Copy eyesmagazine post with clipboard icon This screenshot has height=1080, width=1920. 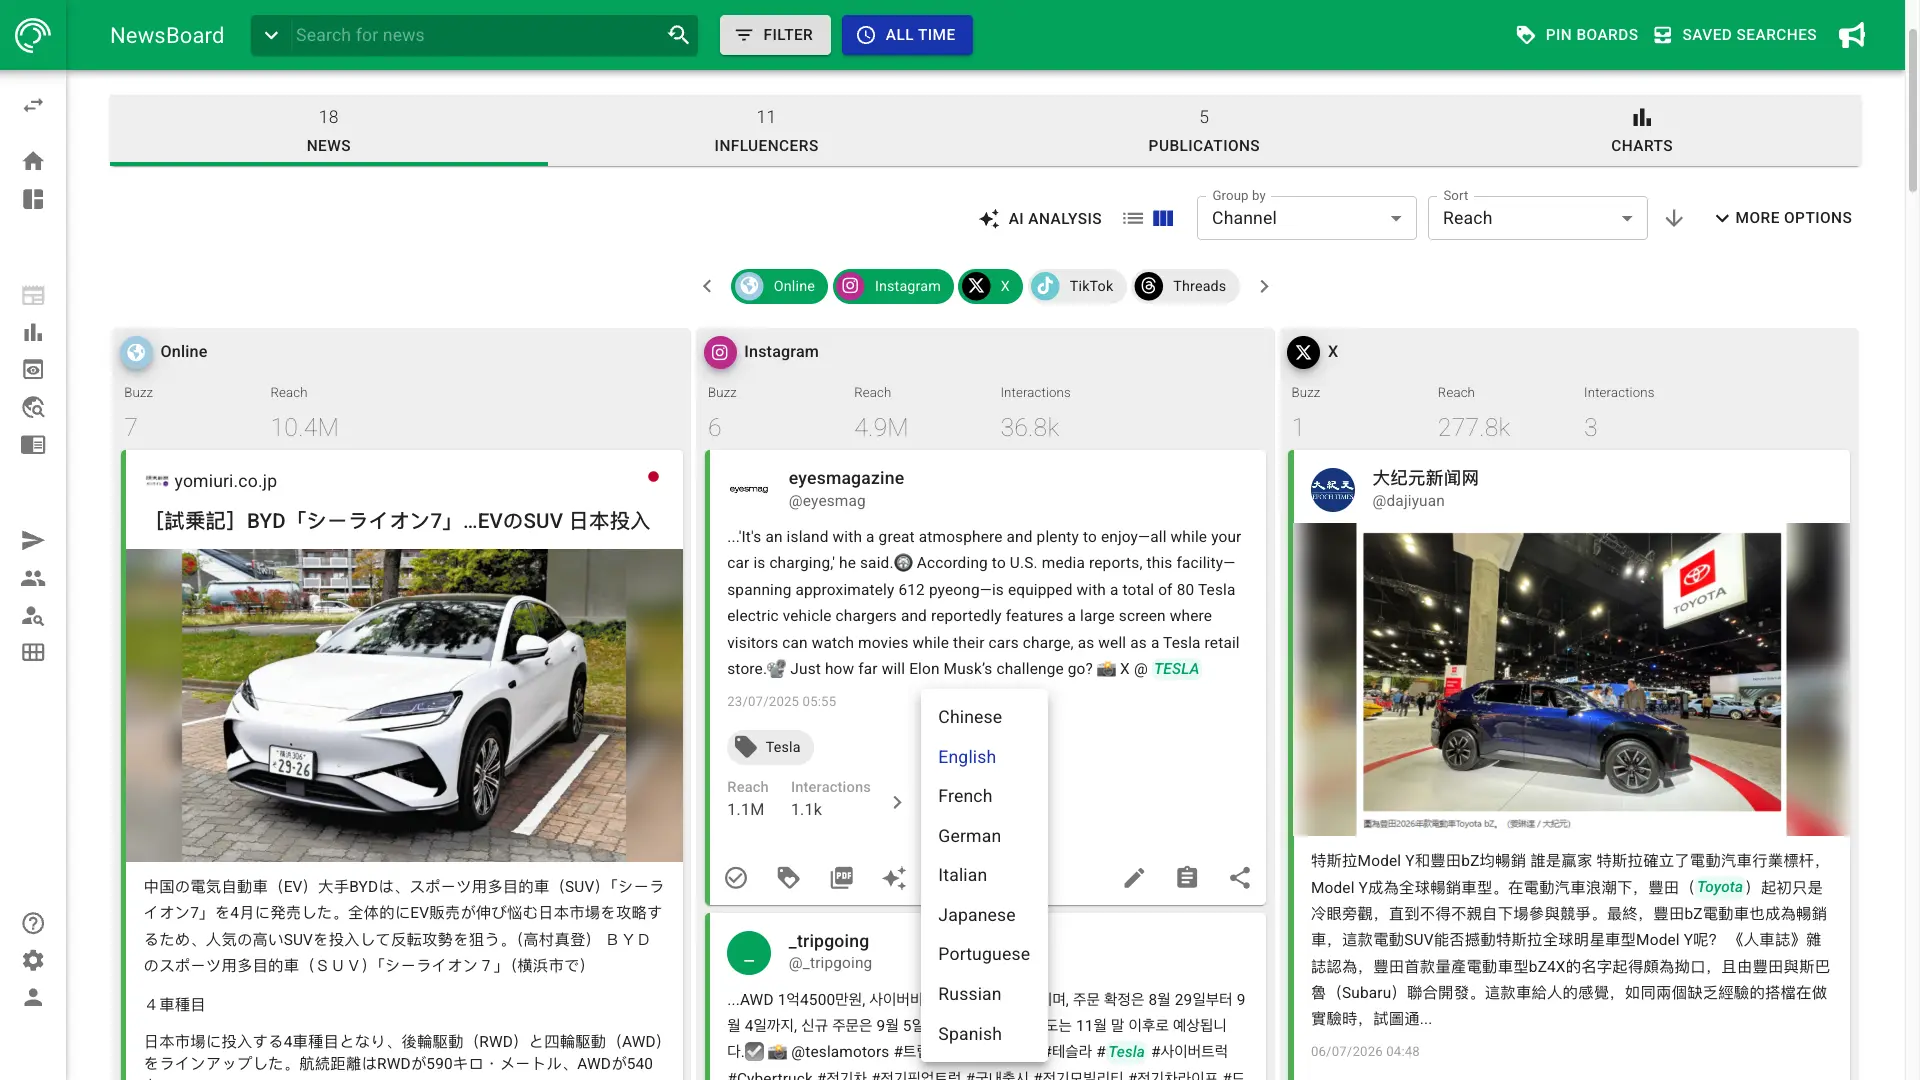pyautogui.click(x=1187, y=878)
